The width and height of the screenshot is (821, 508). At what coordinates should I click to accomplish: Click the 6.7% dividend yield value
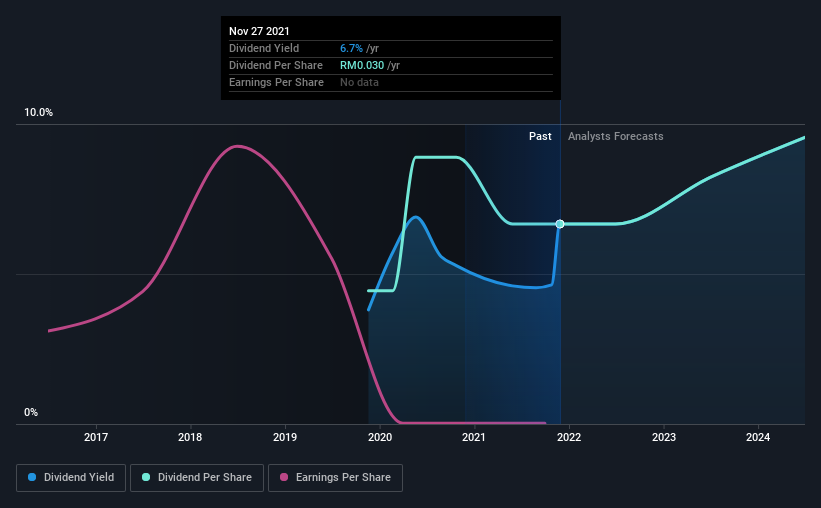pyautogui.click(x=351, y=48)
